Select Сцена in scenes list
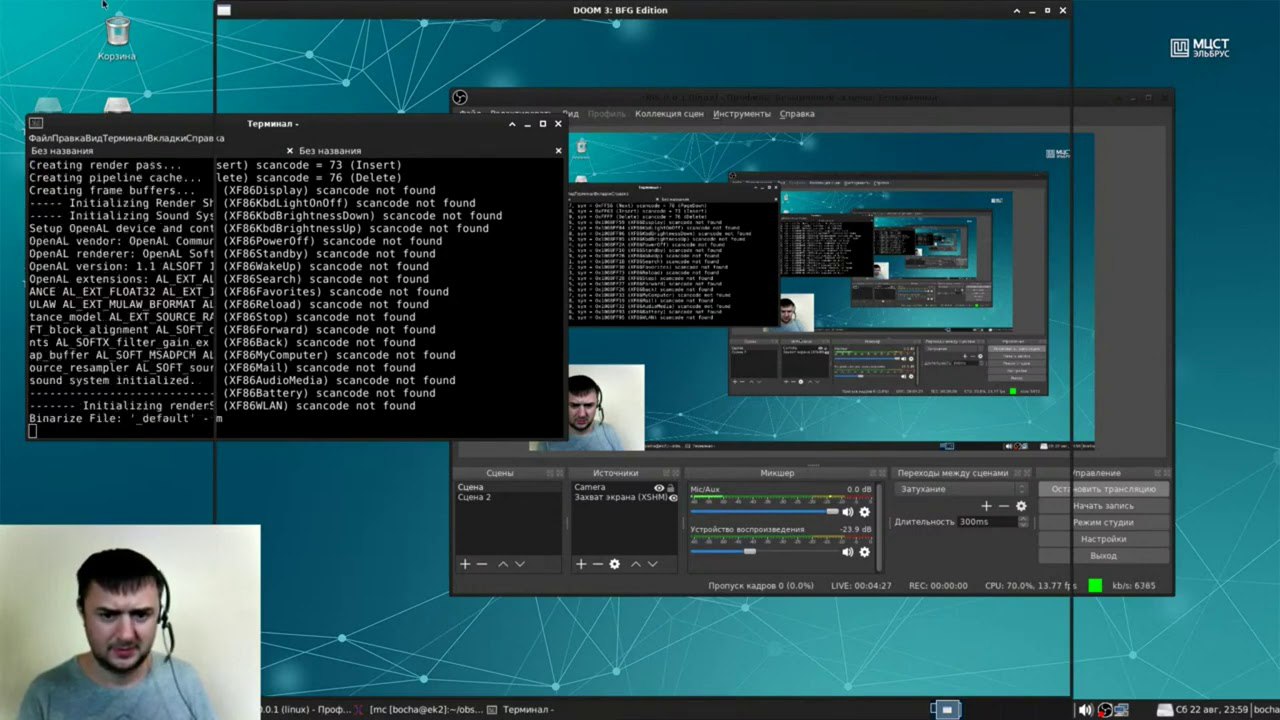Screen dimensions: 1280x720 point(508,487)
